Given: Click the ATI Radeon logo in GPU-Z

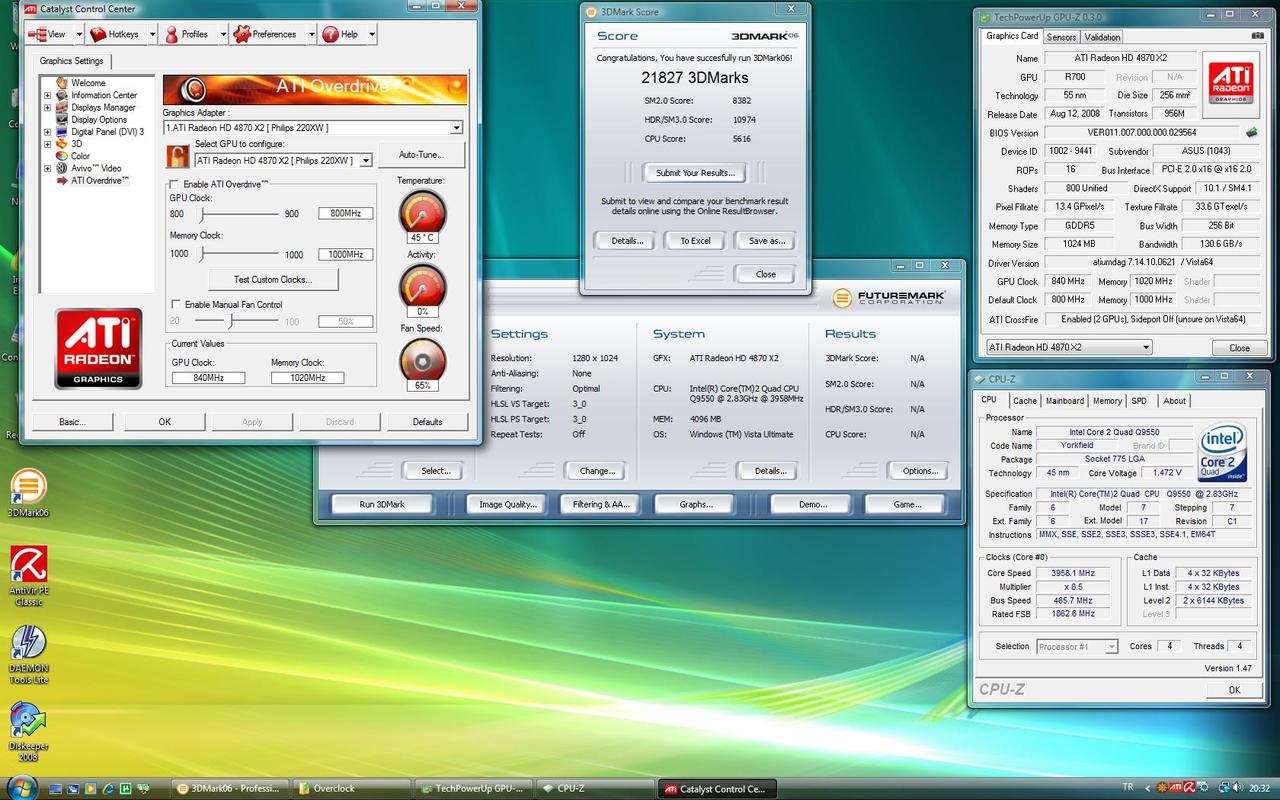Looking at the screenshot, I should [x=1231, y=84].
